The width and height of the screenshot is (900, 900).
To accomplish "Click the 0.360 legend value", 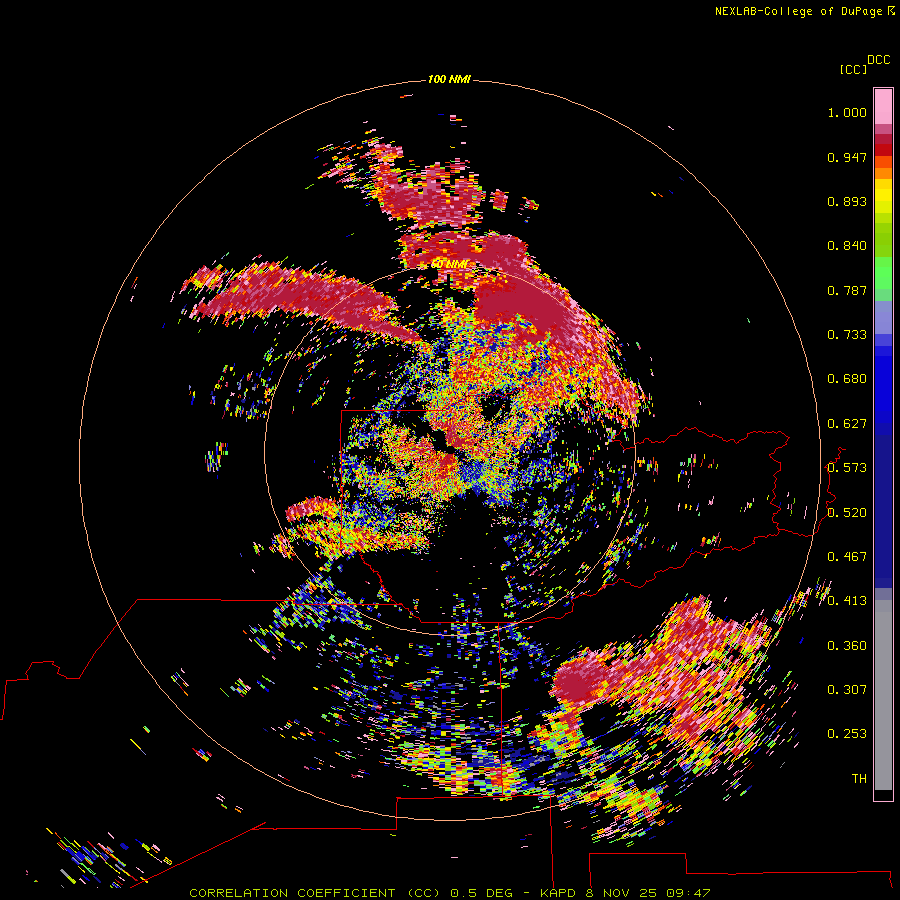I will click(x=847, y=646).
